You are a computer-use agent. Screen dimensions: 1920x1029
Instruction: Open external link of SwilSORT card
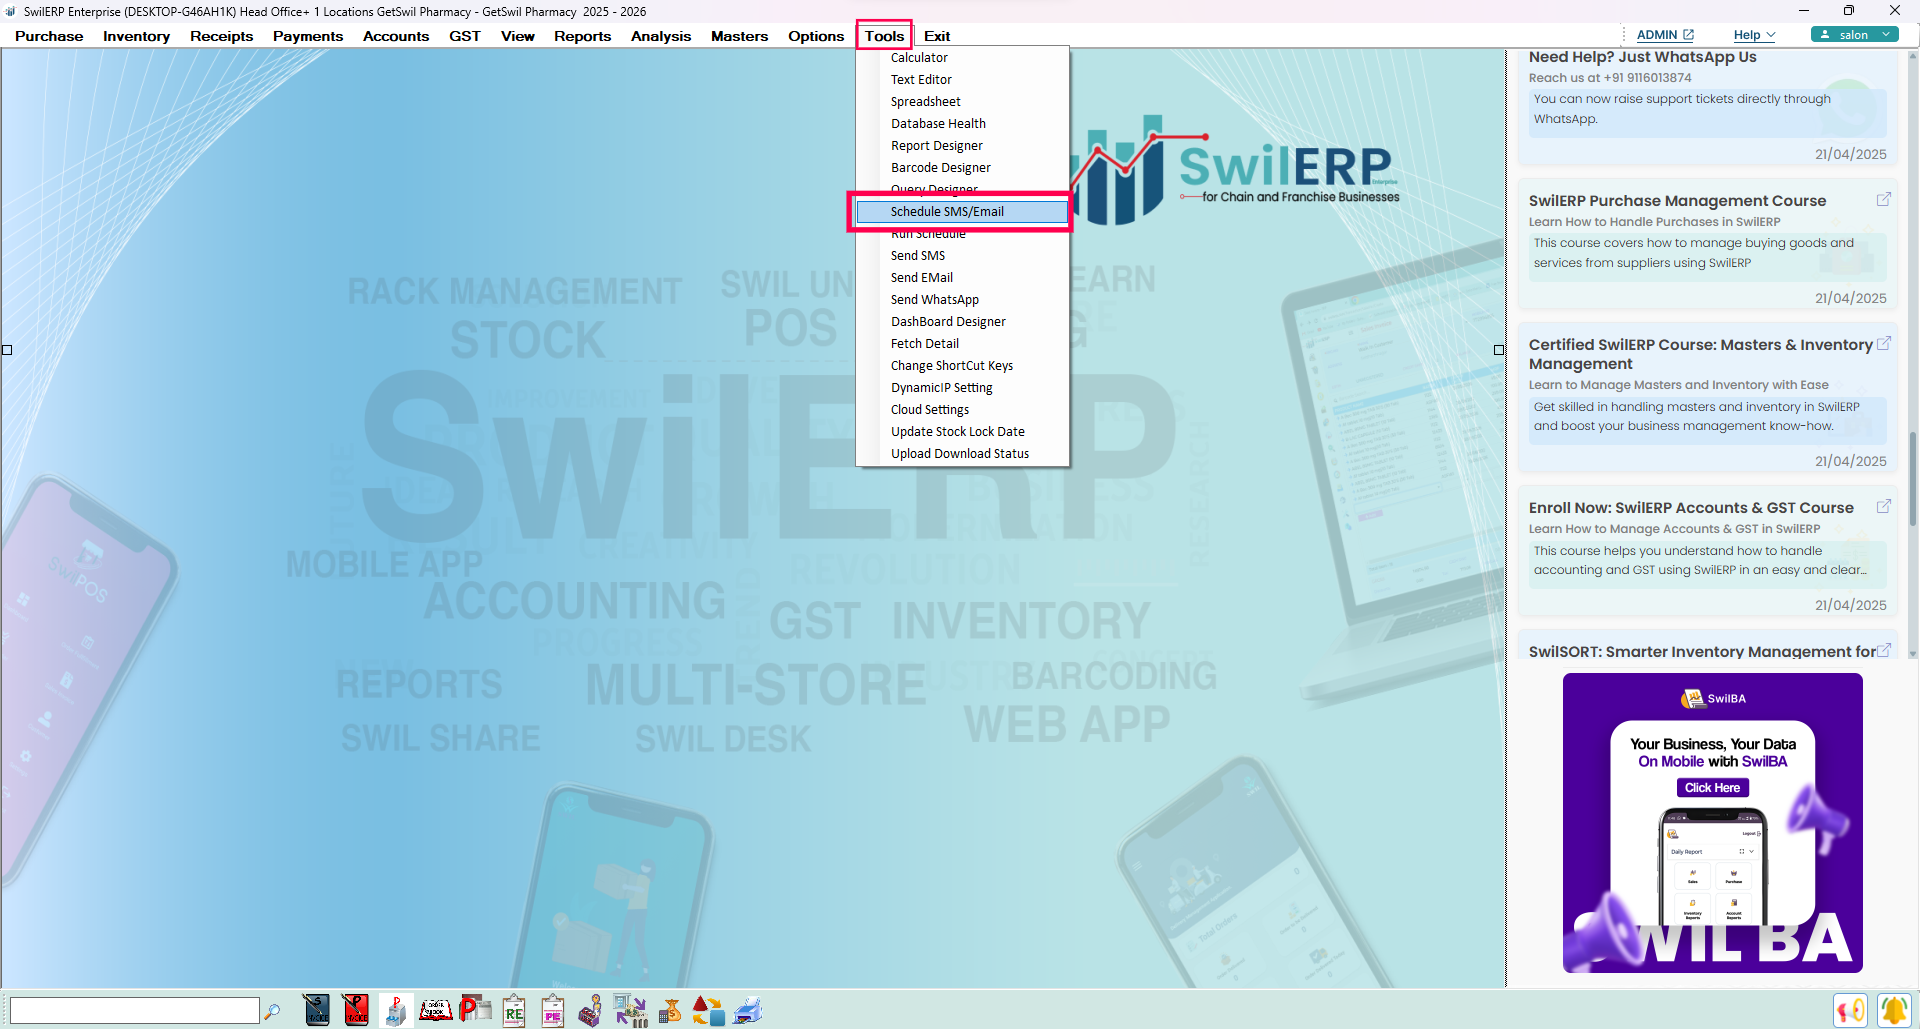click(1884, 650)
